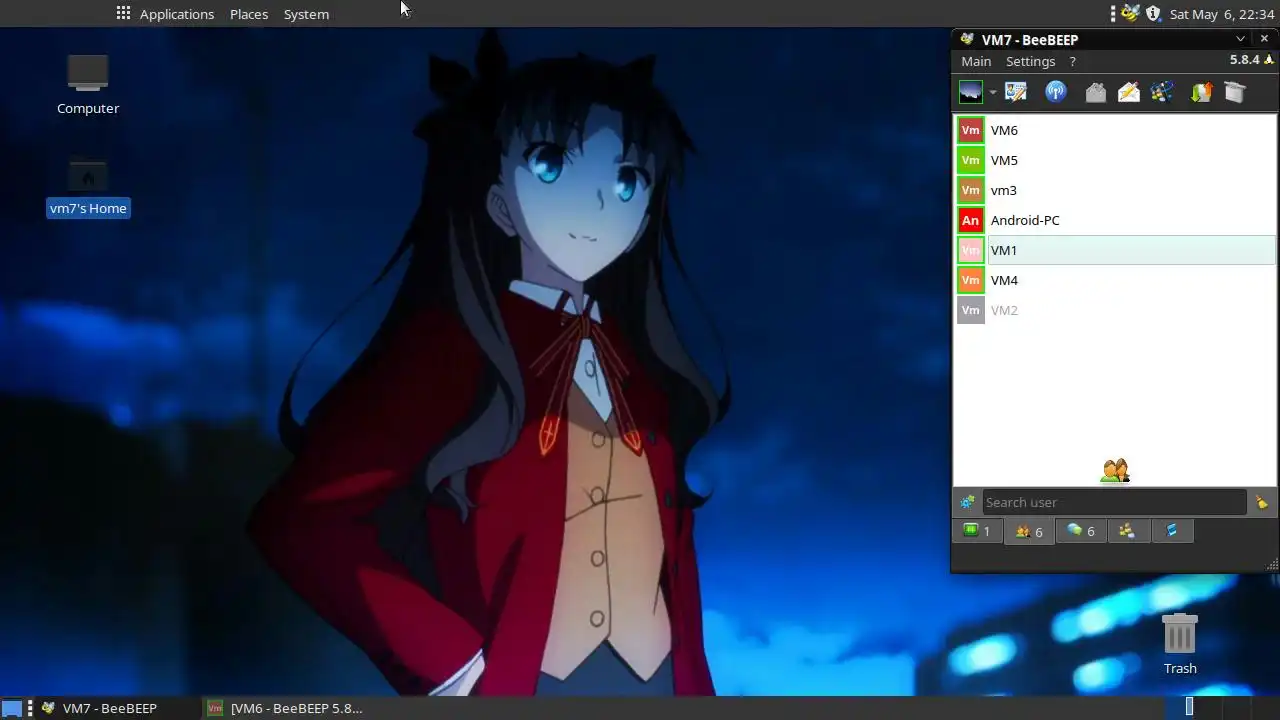Click the user avatar/status picture in toolbar

tap(970, 92)
